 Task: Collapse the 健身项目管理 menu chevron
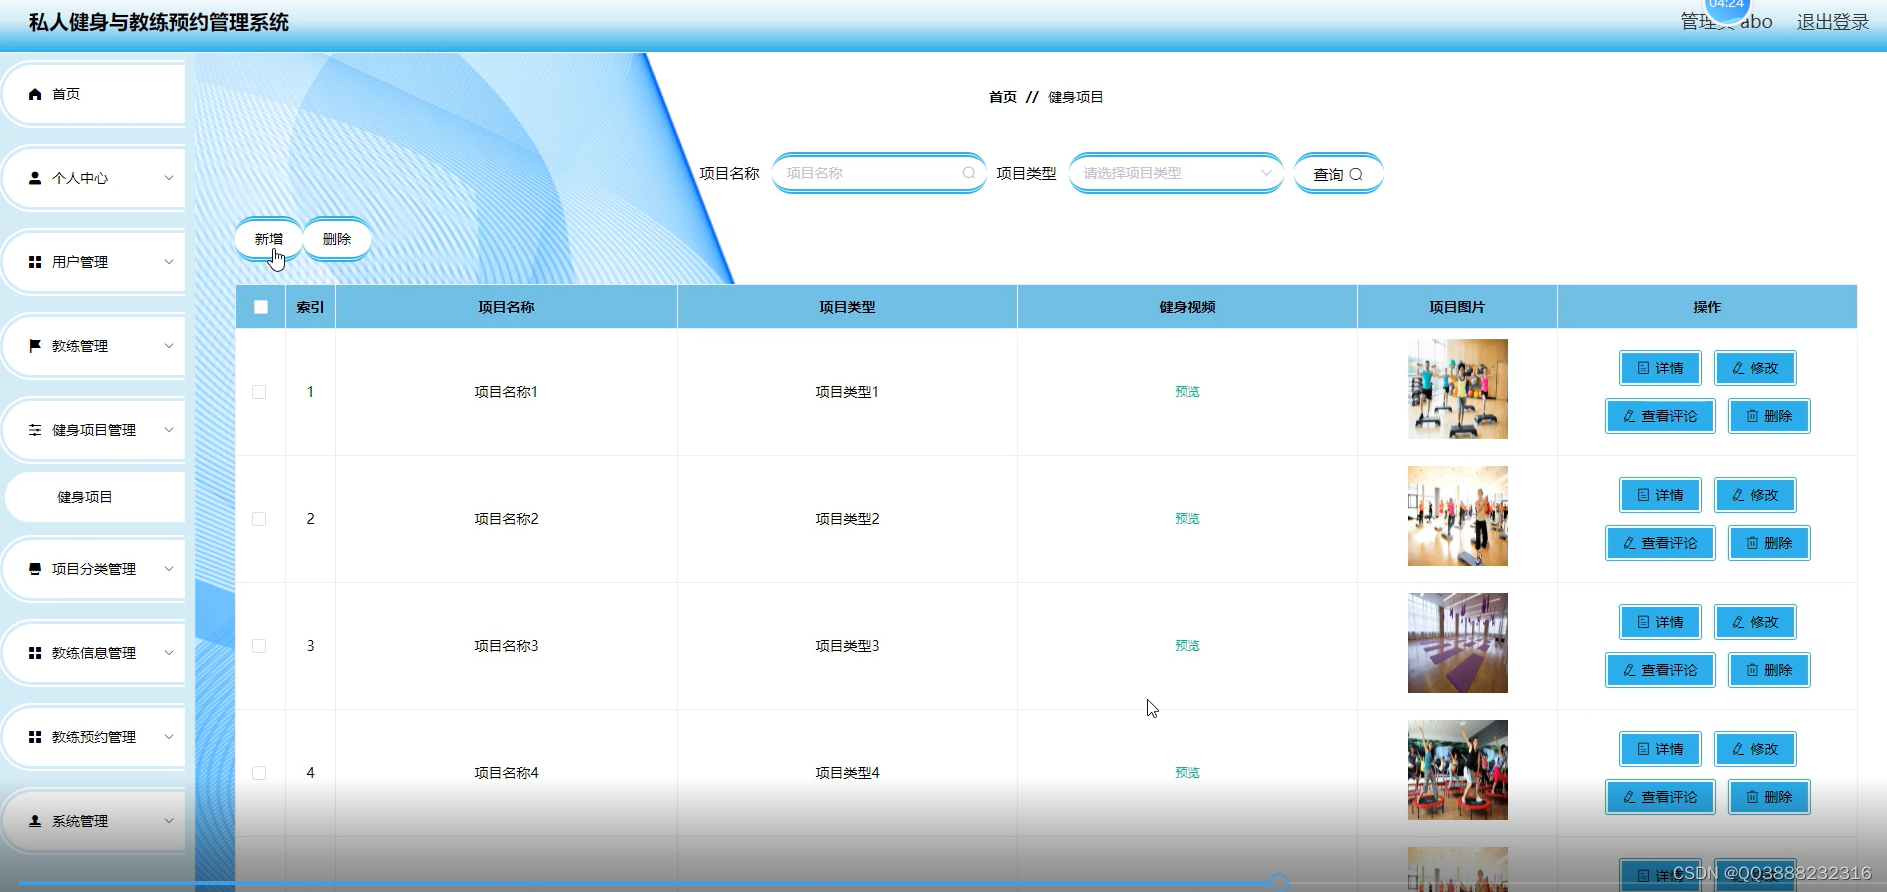(169, 430)
